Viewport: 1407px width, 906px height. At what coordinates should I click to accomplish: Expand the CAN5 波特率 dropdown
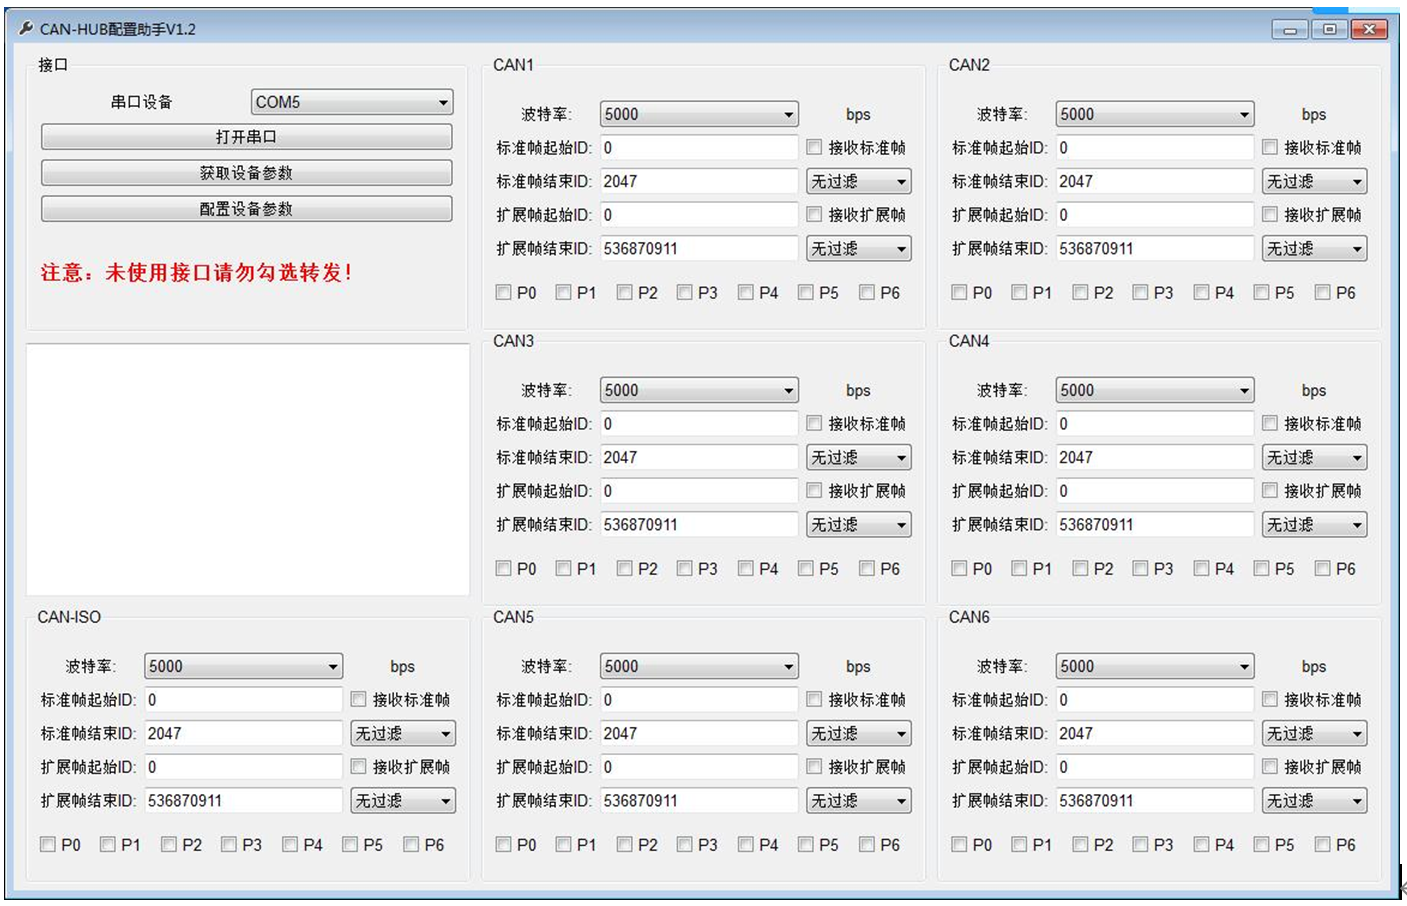[699, 666]
